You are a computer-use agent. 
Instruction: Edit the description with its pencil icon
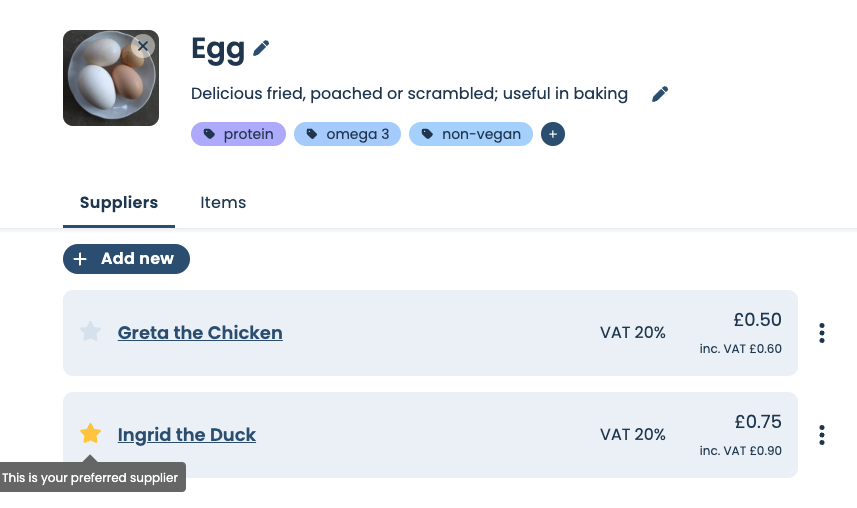[660, 94]
